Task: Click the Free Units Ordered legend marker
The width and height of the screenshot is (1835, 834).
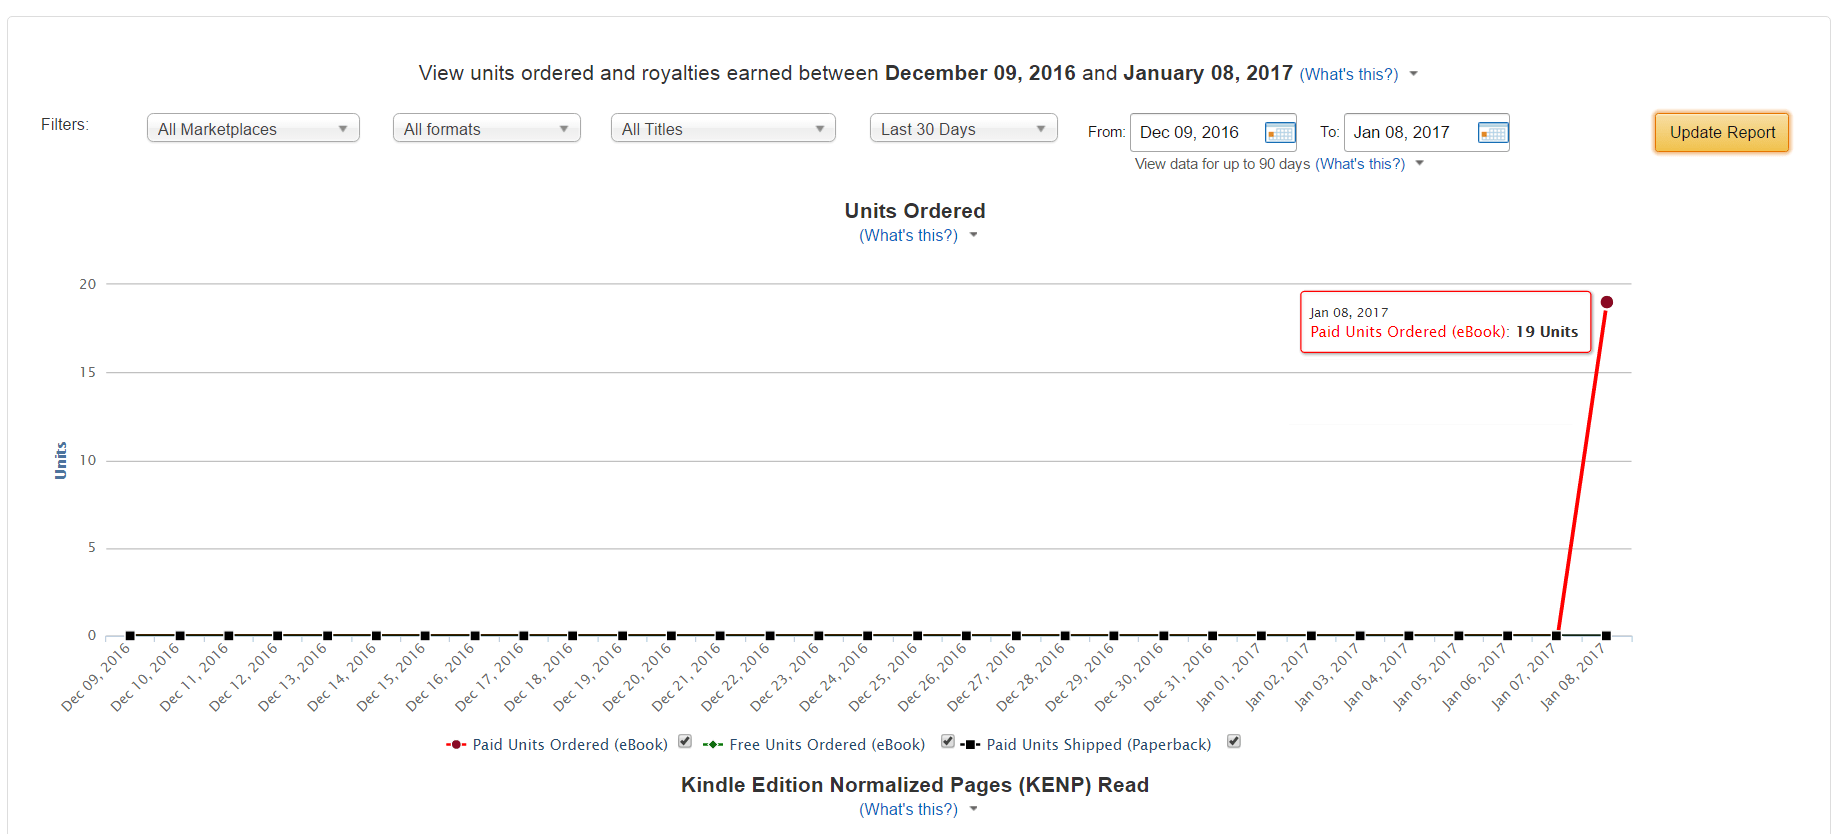Action: [713, 745]
